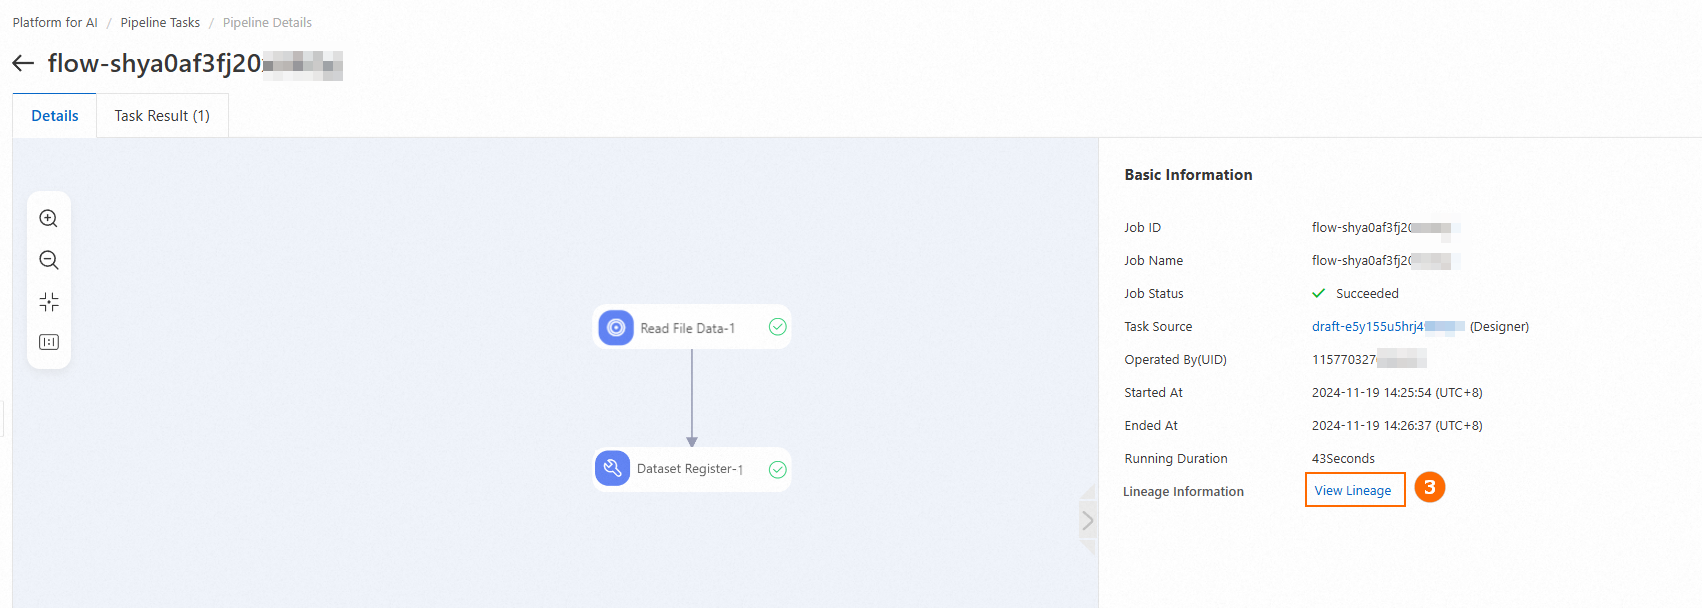This screenshot has width=1702, height=608.
Task: Click the actual size 1:1 icon
Action: click(x=48, y=342)
